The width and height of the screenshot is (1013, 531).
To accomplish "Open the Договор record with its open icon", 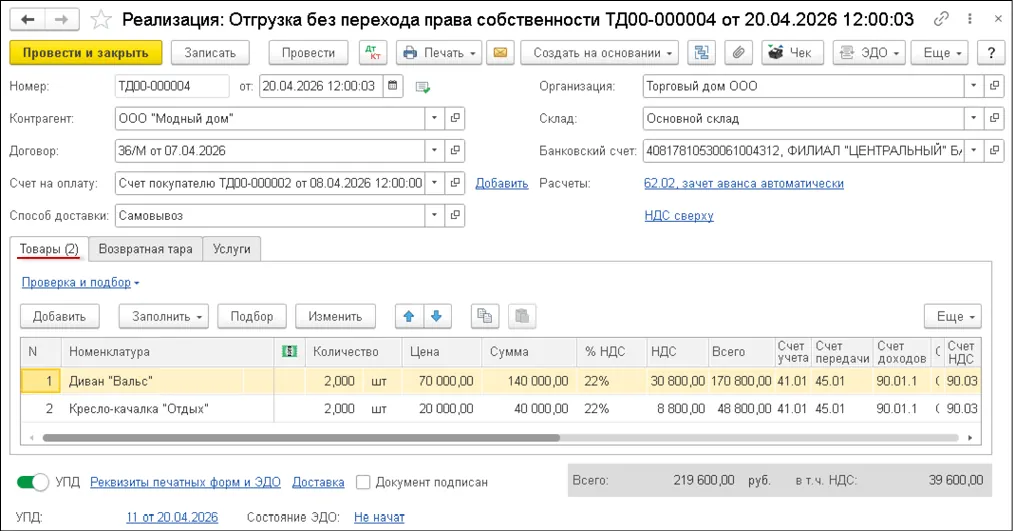I will [455, 151].
